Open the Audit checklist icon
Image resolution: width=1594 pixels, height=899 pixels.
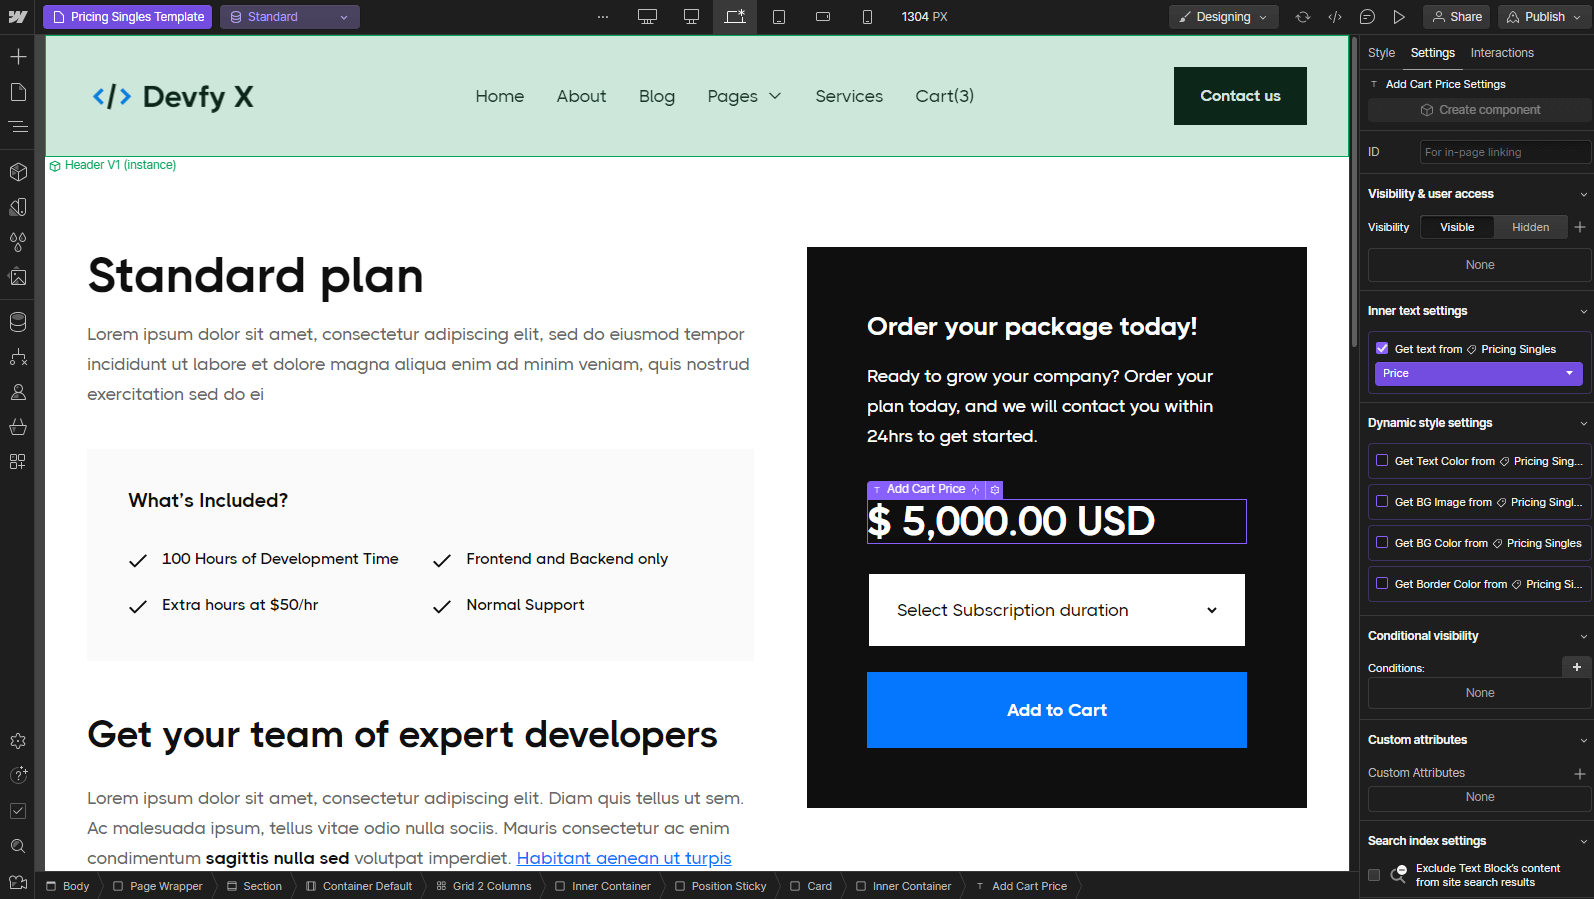(x=18, y=811)
